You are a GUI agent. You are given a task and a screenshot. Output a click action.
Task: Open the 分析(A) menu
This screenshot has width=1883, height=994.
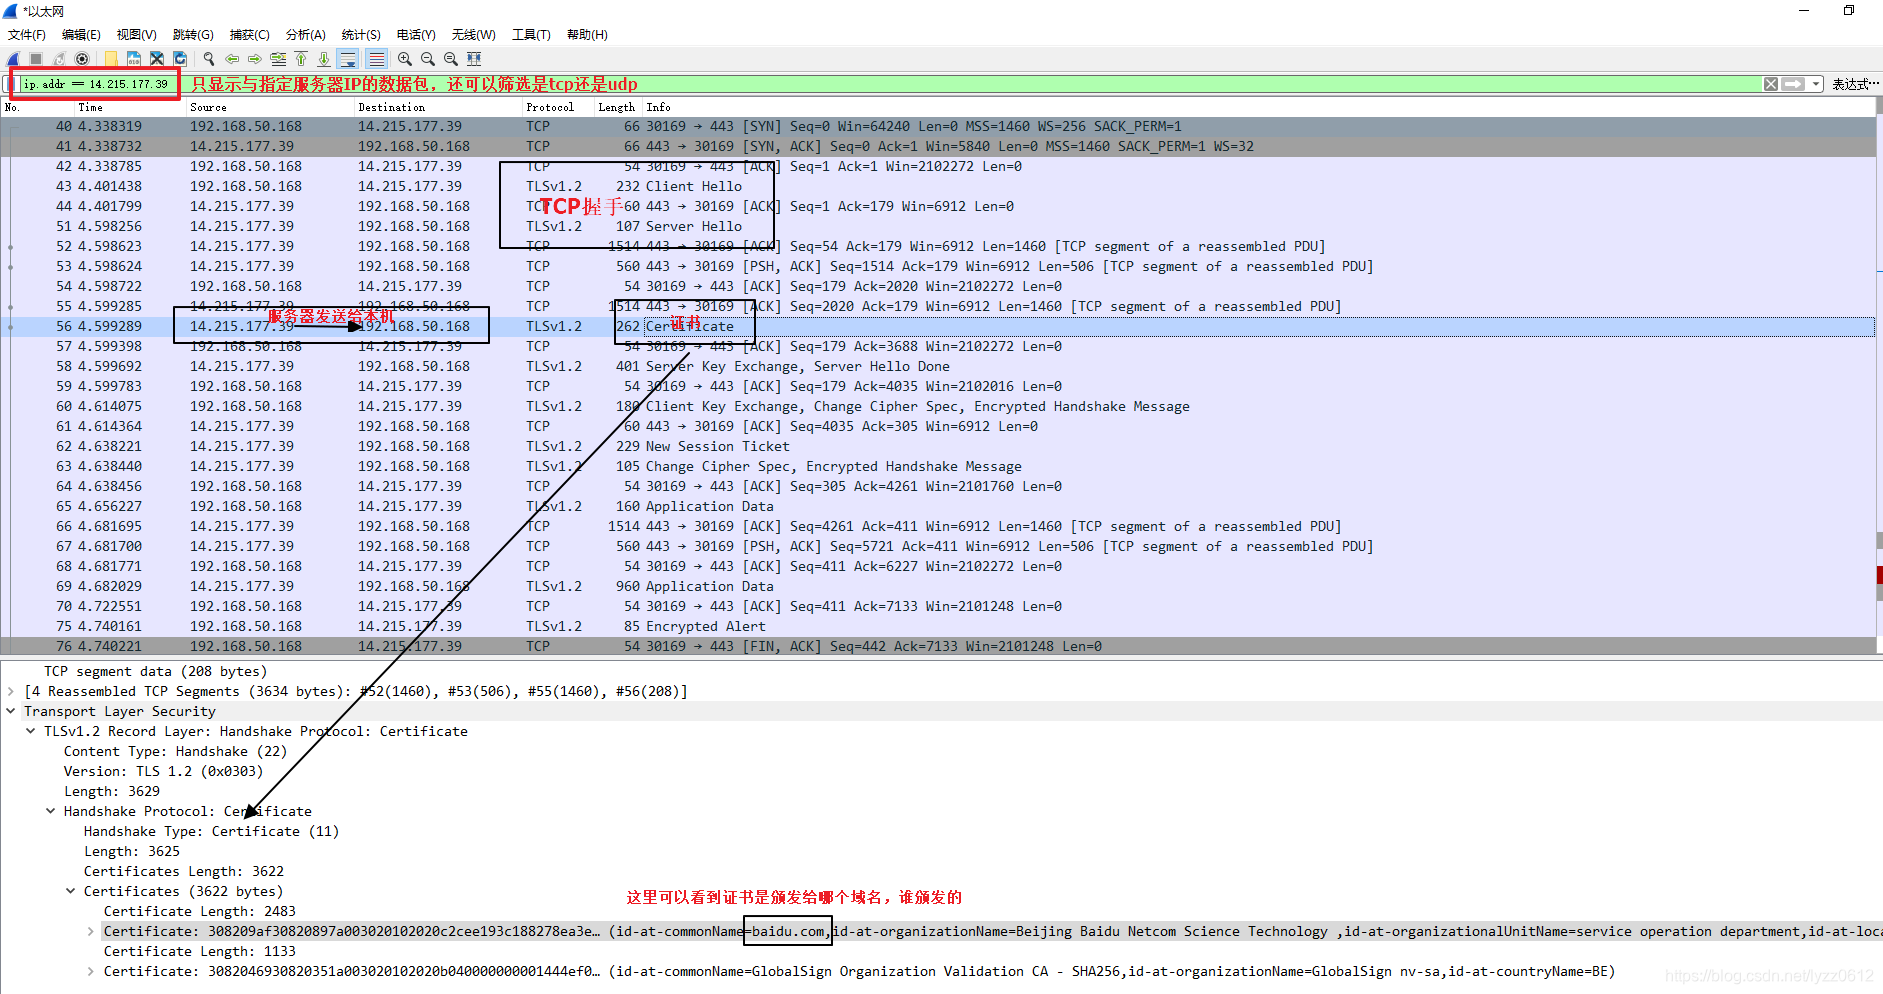tap(305, 34)
